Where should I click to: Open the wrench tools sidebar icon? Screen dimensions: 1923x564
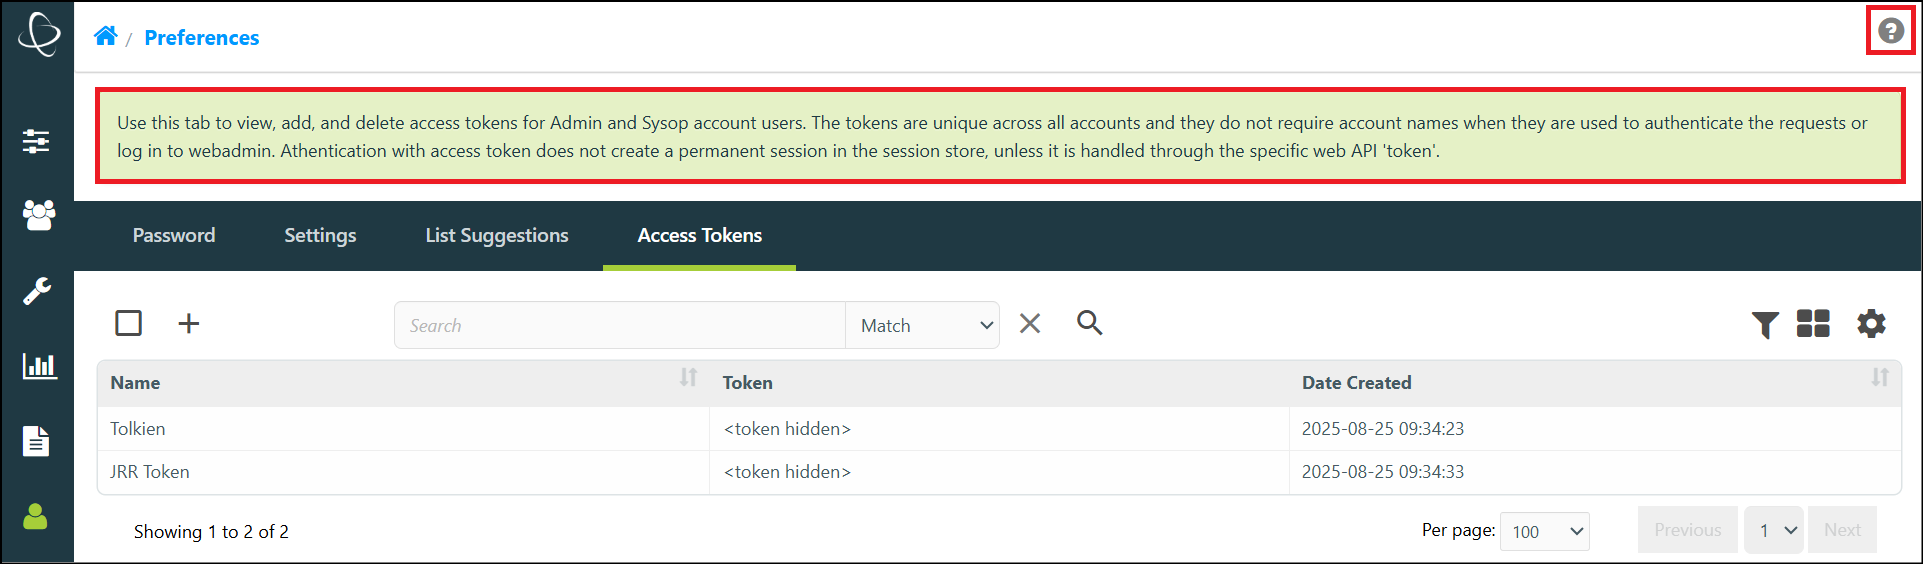(x=37, y=291)
